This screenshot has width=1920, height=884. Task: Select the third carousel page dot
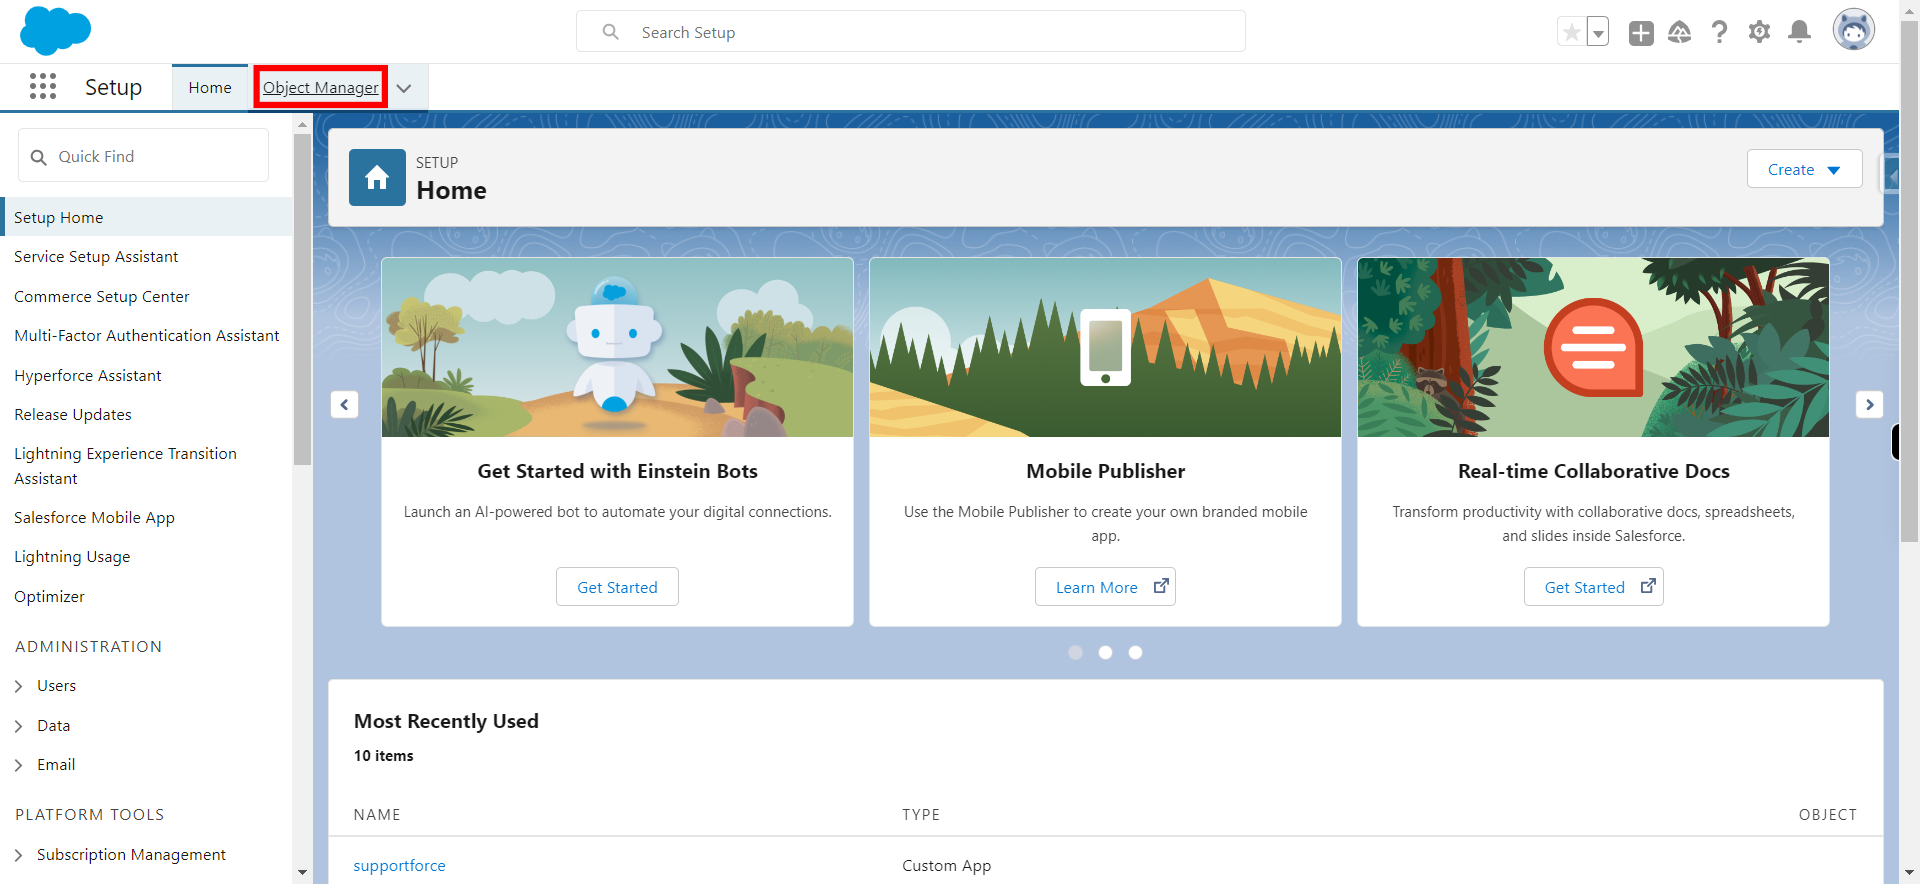tap(1135, 652)
